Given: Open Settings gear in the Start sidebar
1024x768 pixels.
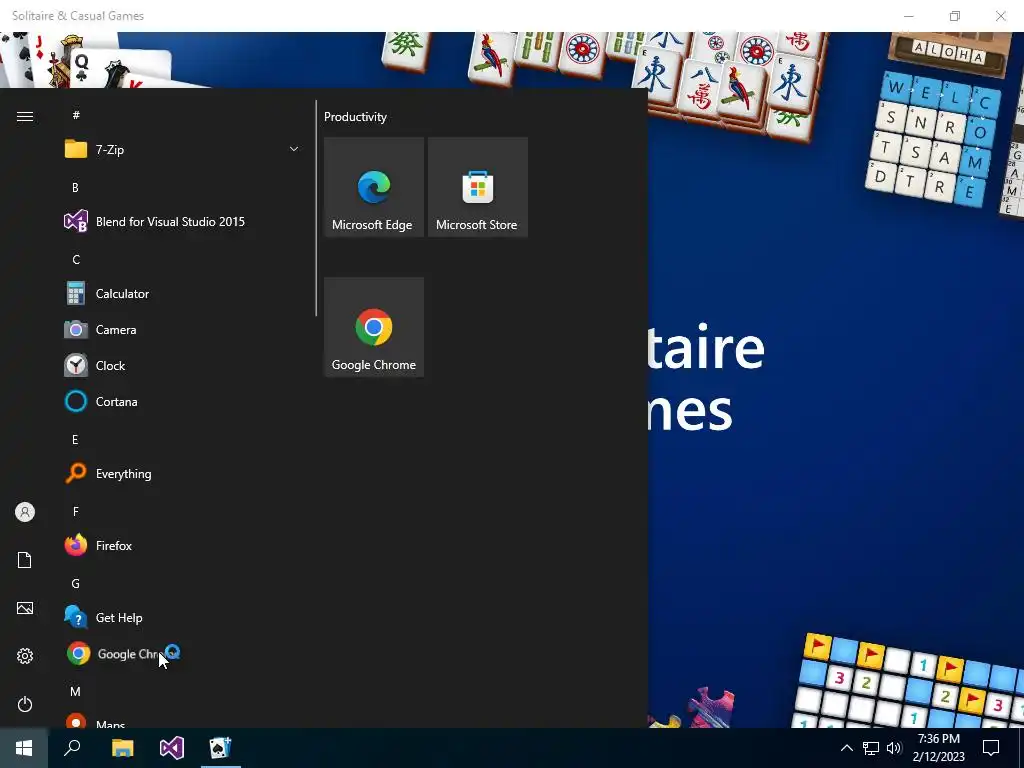Looking at the screenshot, I should coord(25,656).
